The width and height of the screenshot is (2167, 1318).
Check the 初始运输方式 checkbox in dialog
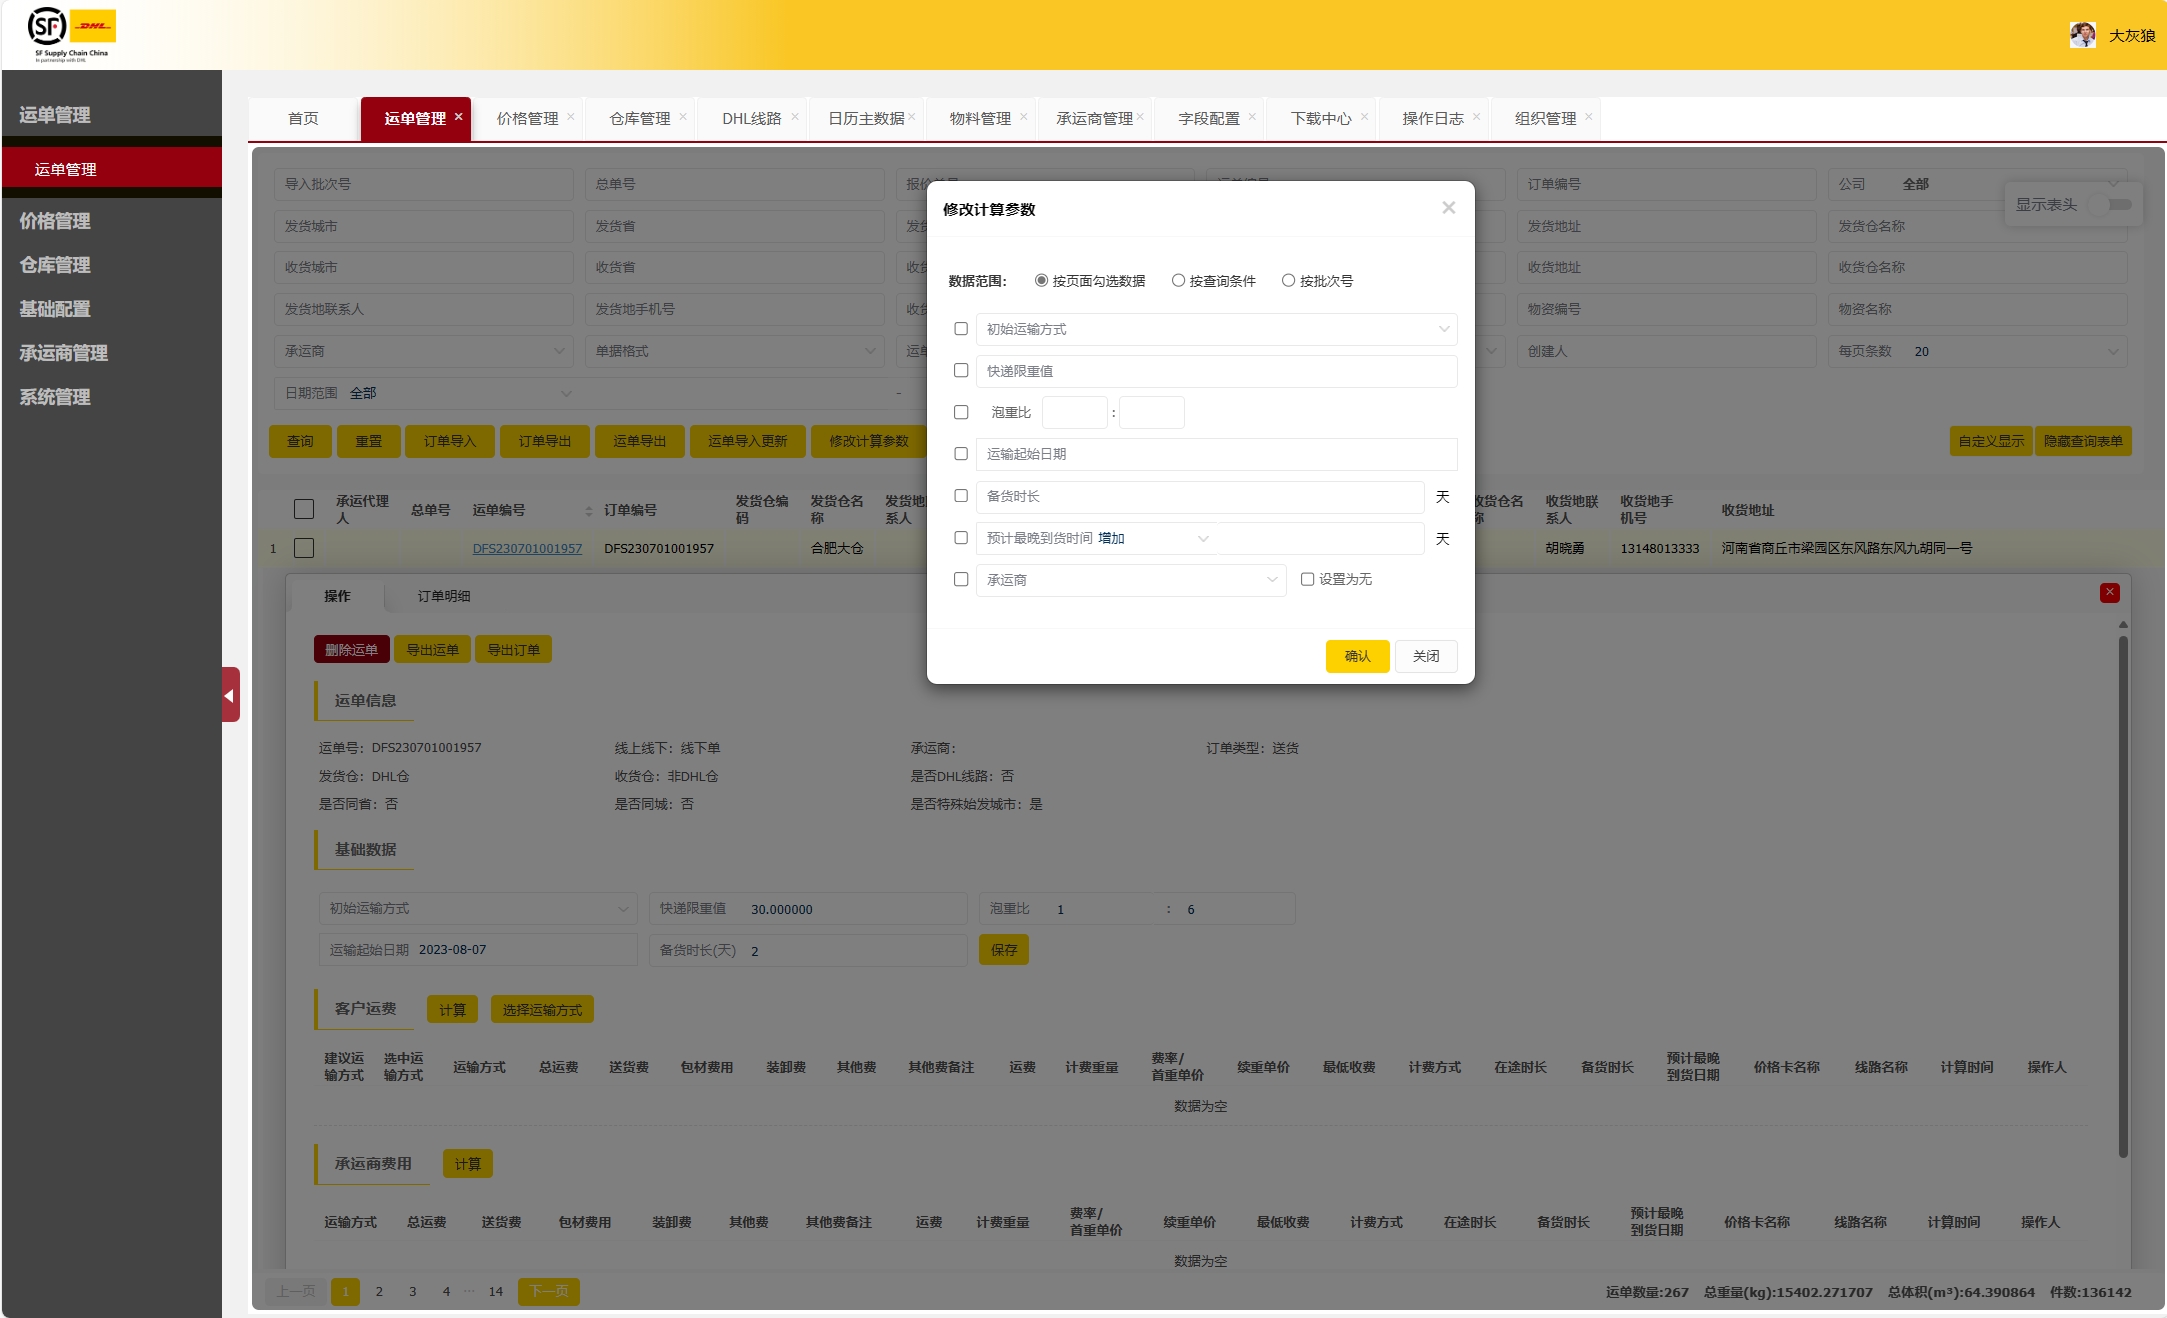961,329
